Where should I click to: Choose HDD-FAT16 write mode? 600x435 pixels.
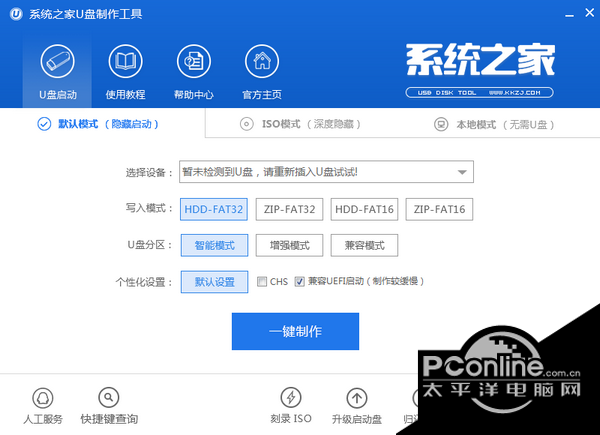pos(364,209)
